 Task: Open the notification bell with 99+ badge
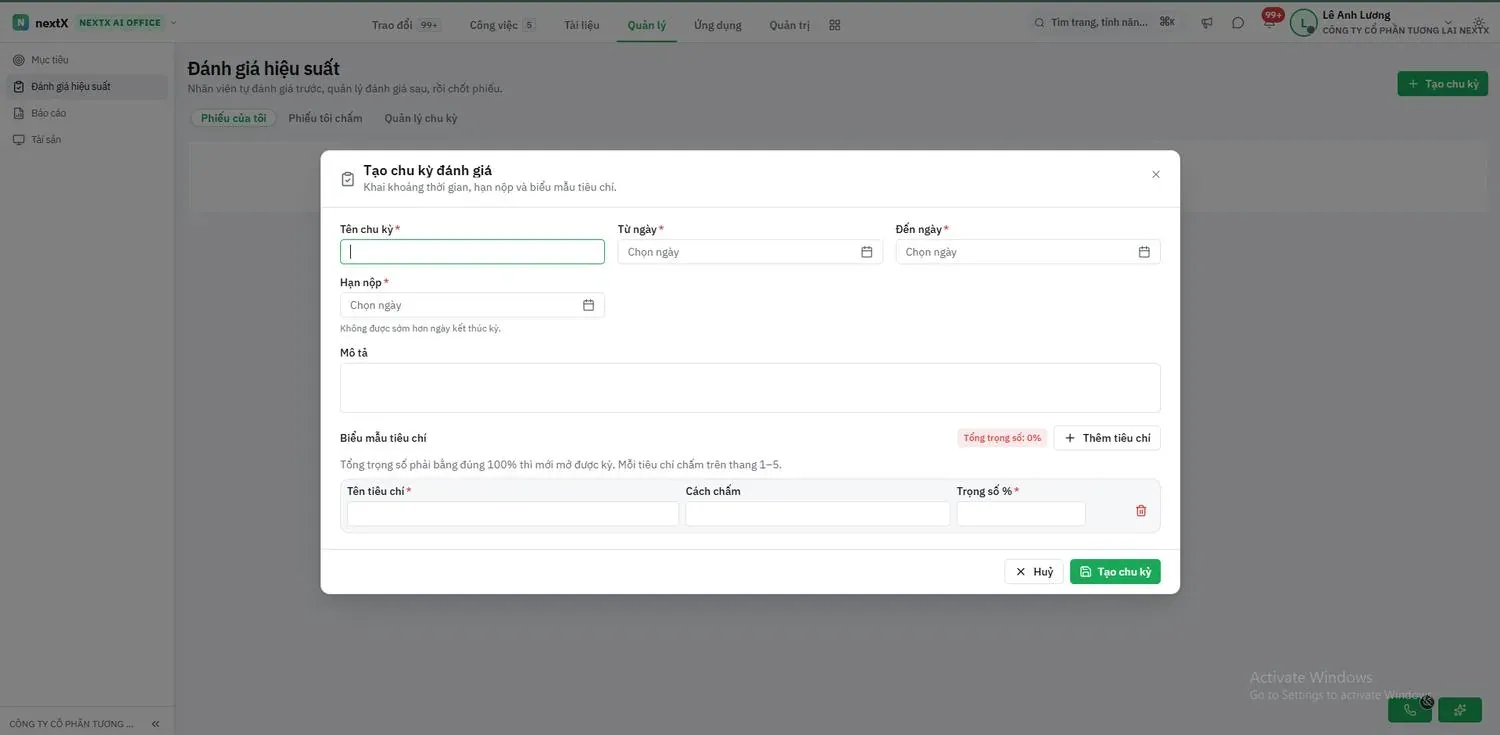[x=1269, y=22]
